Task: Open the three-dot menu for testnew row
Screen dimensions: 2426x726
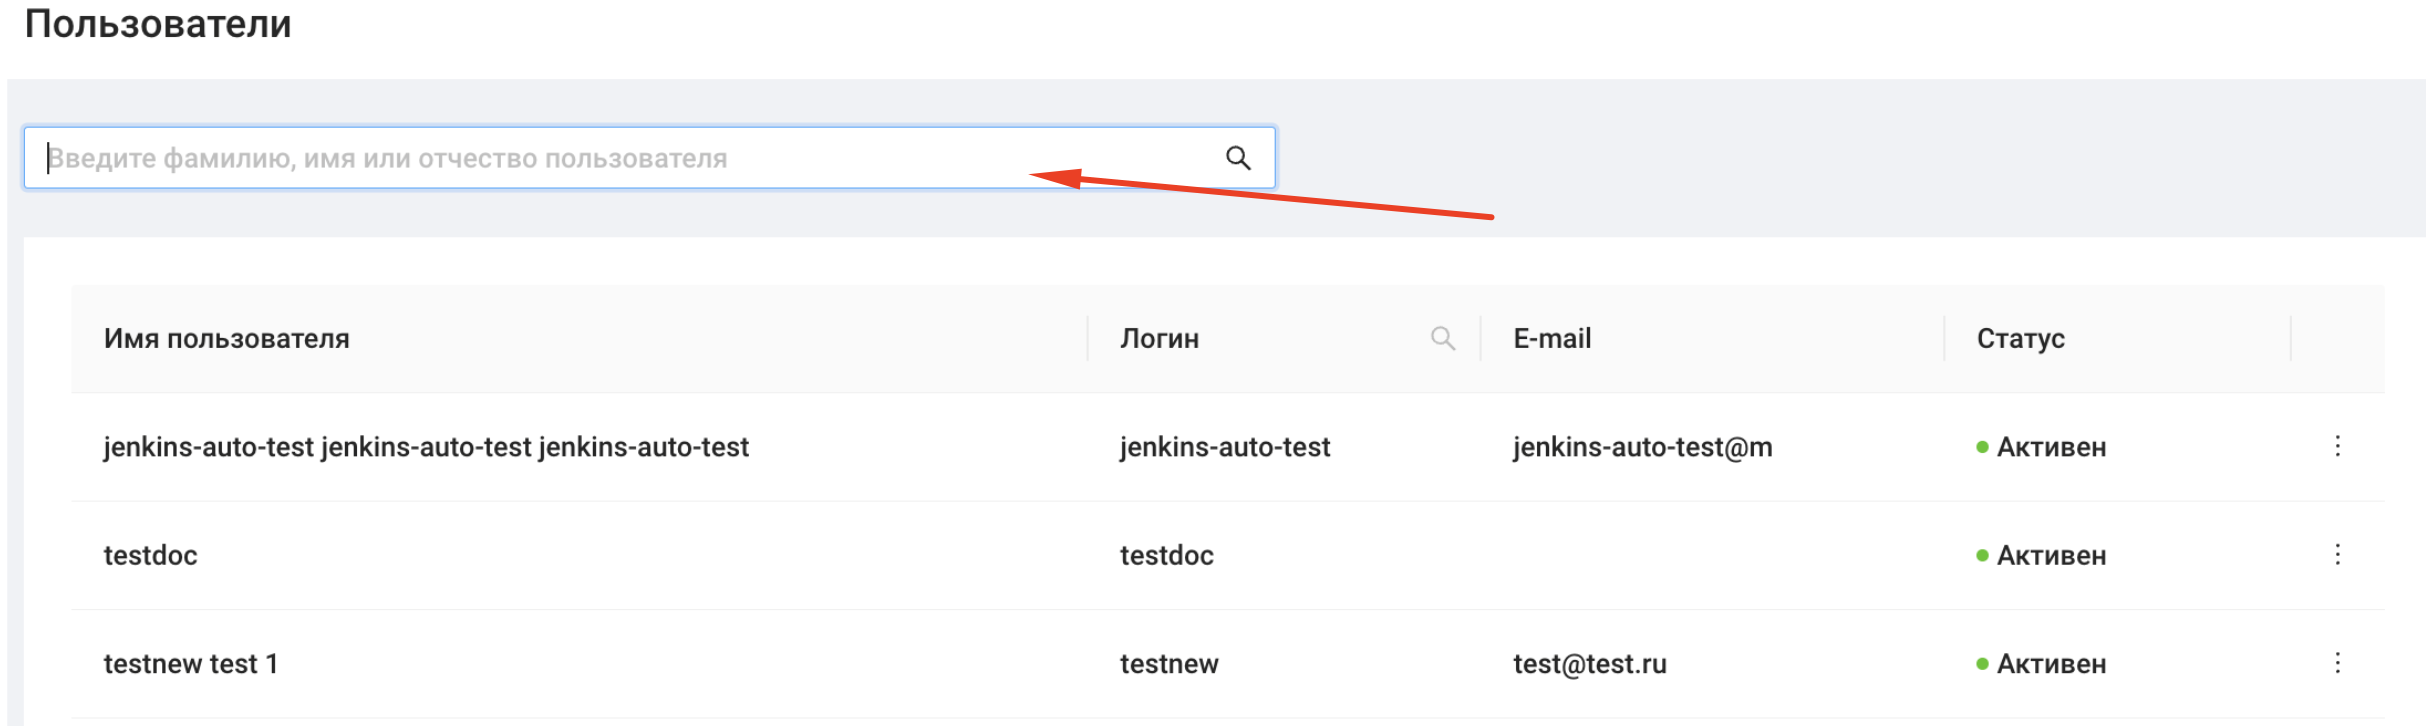Action: pos(2337,662)
